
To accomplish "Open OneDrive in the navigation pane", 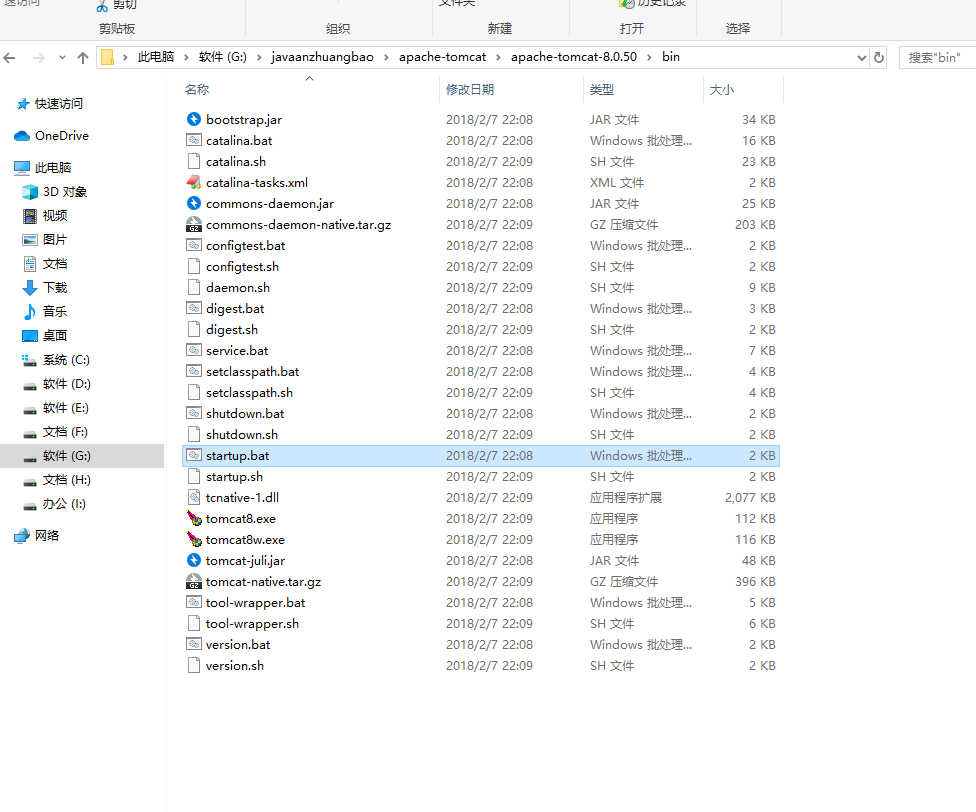I will (x=61, y=136).
